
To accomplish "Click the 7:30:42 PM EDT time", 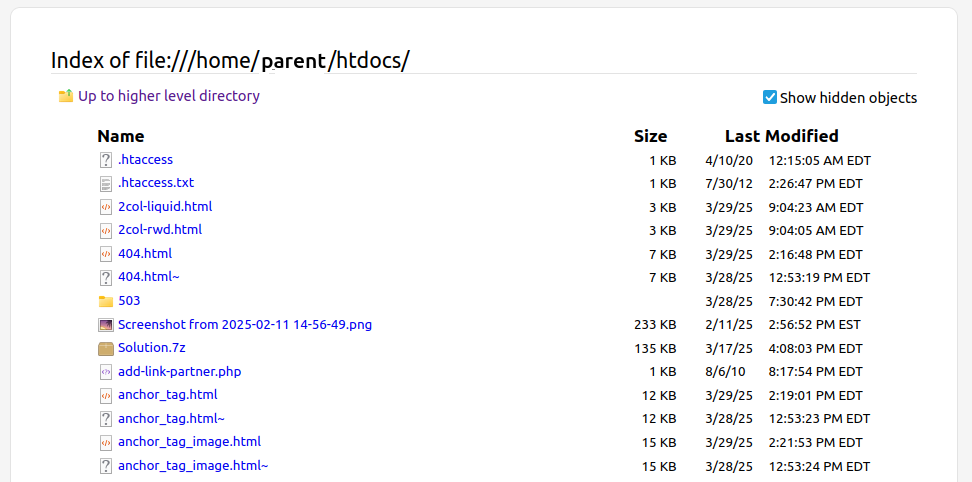I will (816, 301).
